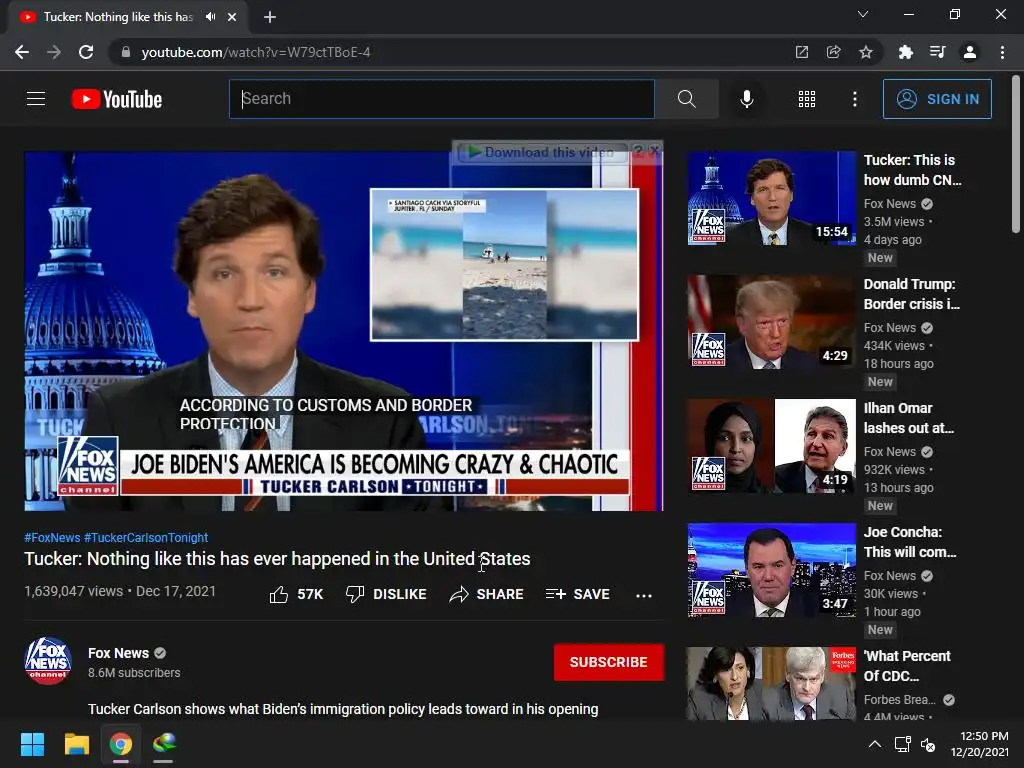Image resolution: width=1024 pixels, height=768 pixels.
Task: Open Fox News channel name link
Action: tap(118, 653)
